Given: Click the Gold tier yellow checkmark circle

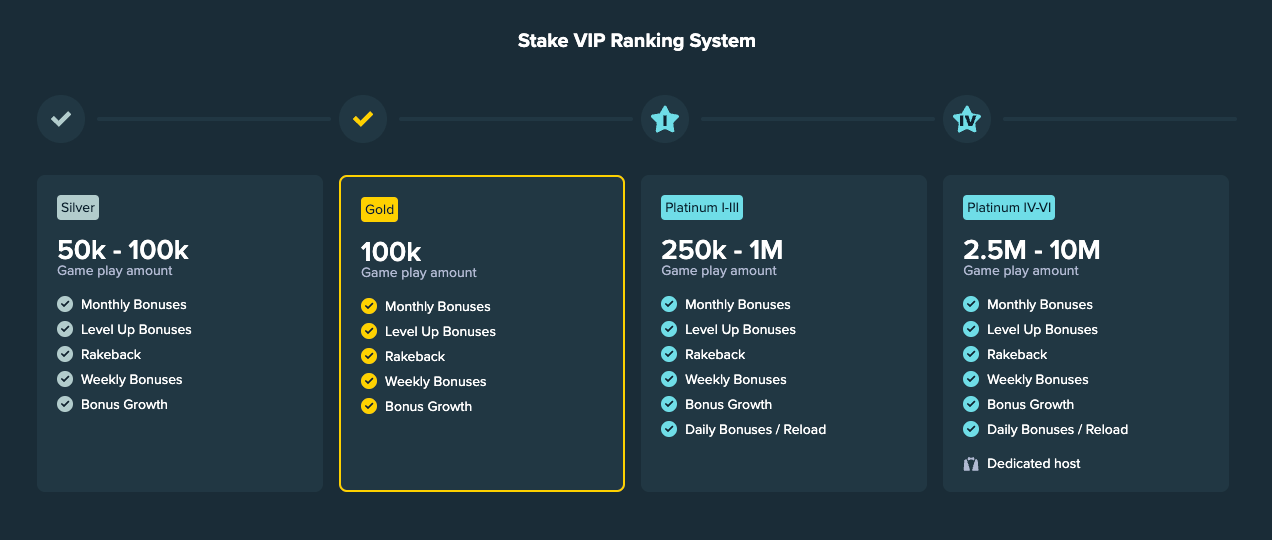Looking at the screenshot, I should pos(363,119).
